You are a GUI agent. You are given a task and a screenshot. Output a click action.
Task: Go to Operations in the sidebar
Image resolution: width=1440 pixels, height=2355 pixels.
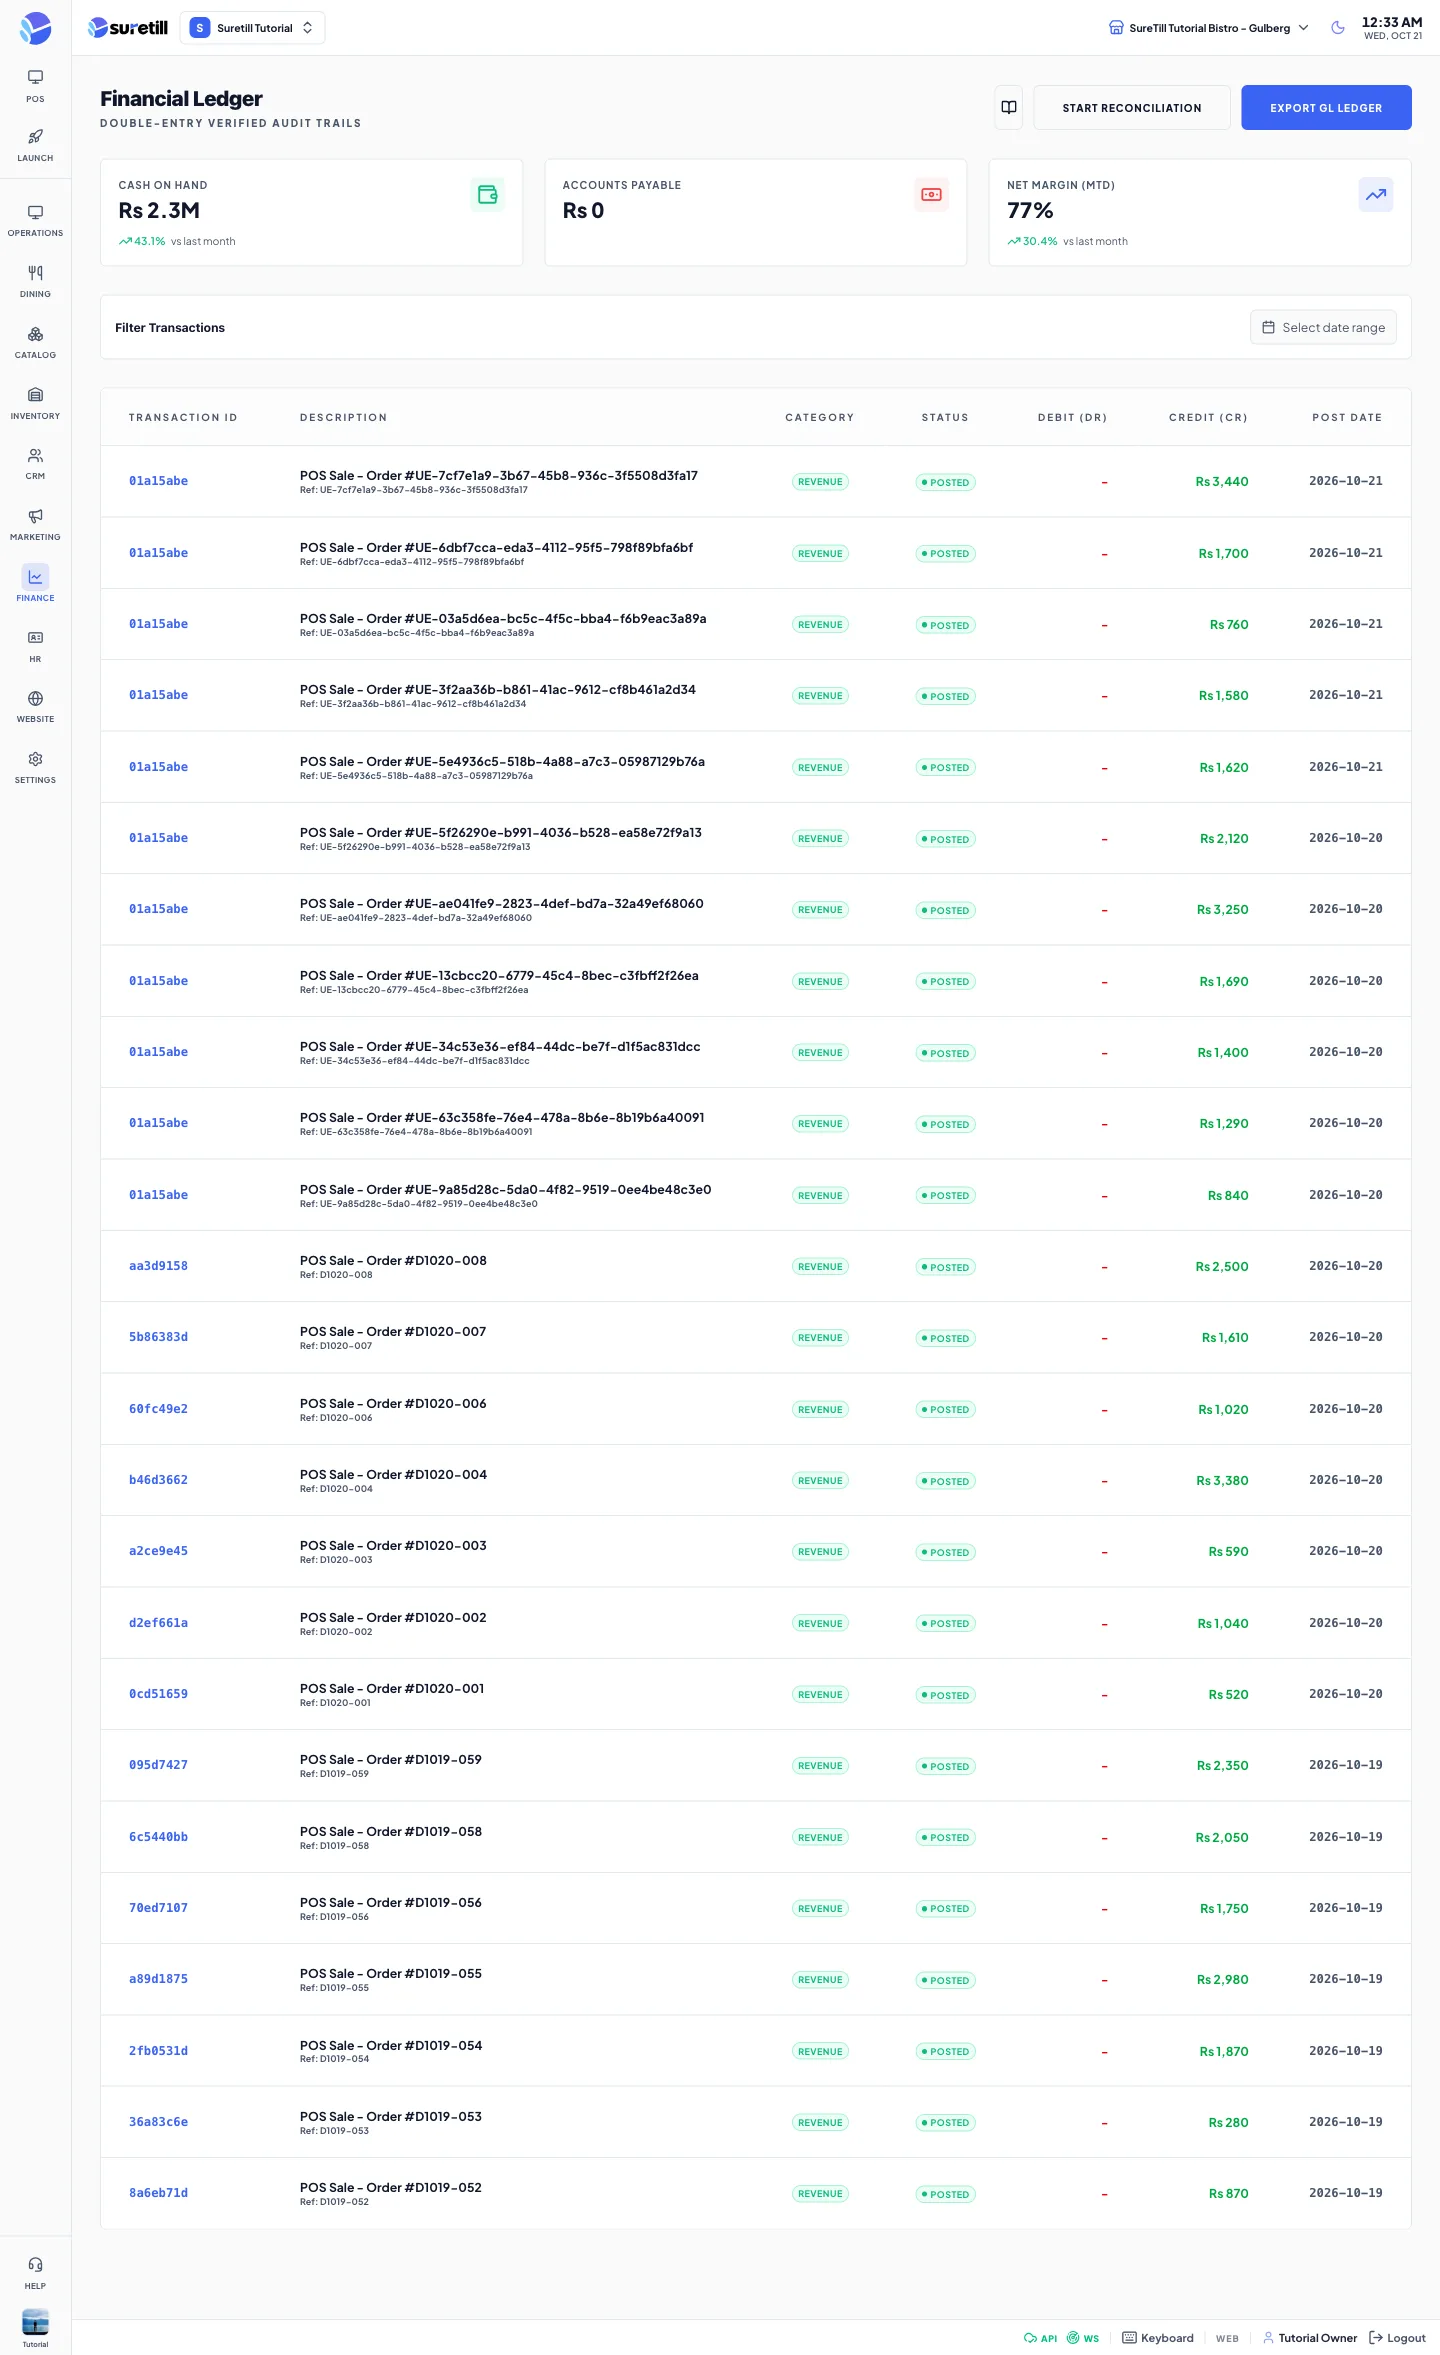pyautogui.click(x=35, y=221)
